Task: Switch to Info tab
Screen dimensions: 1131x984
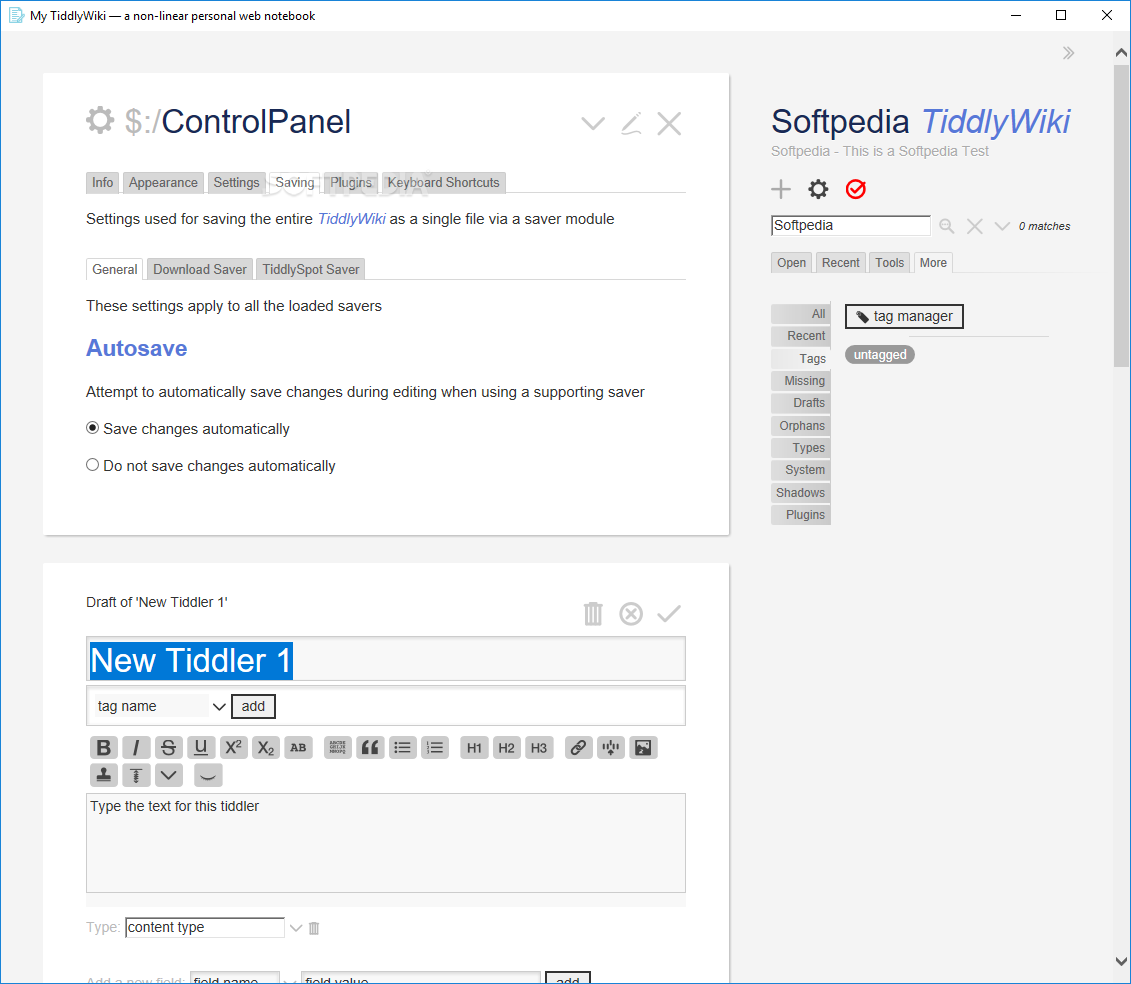Action: click(x=102, y=183)
